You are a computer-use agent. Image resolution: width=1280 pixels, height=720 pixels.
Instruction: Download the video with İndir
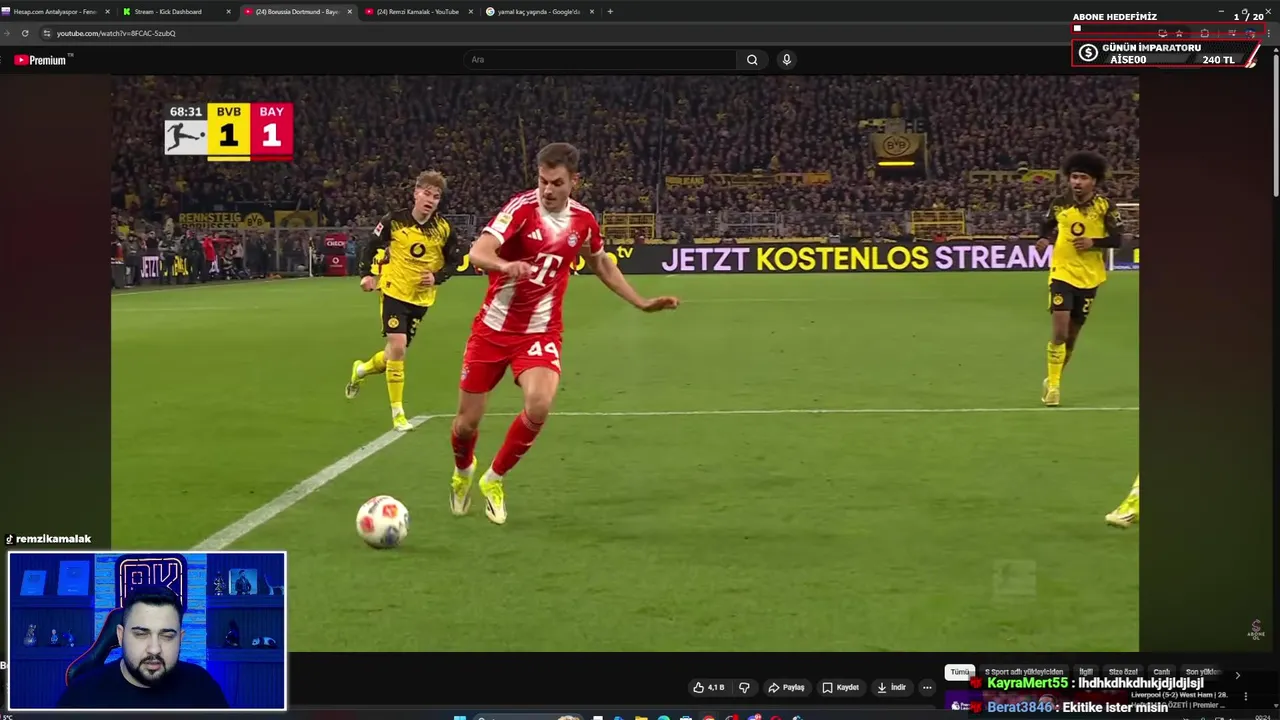(x=890, y=688)
